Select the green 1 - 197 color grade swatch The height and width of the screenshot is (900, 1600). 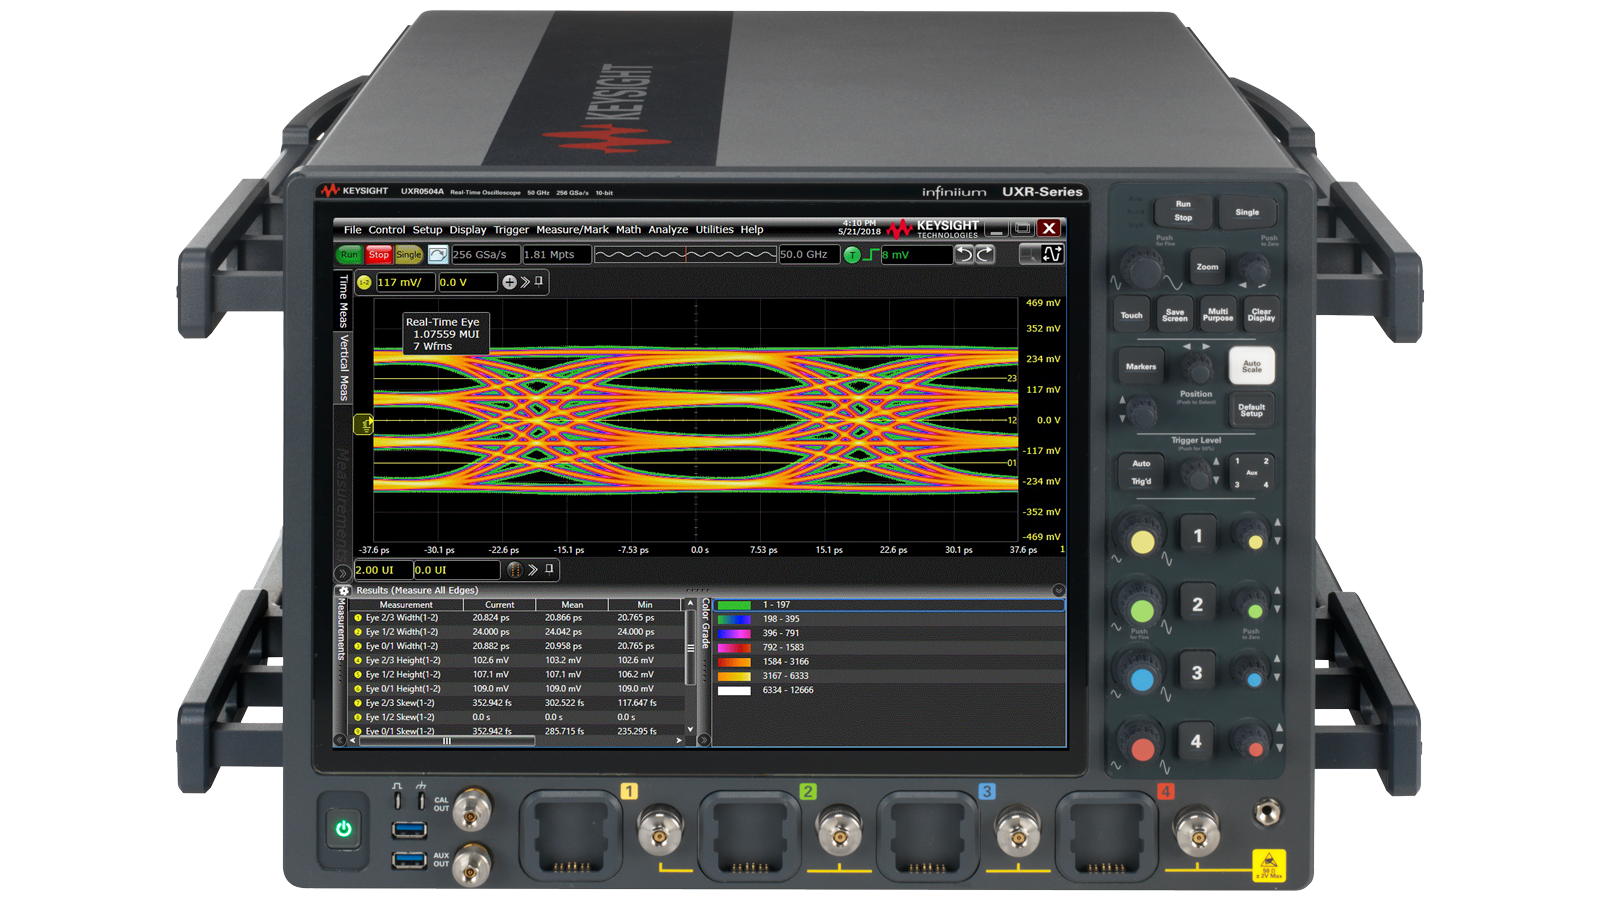point(734,605)
